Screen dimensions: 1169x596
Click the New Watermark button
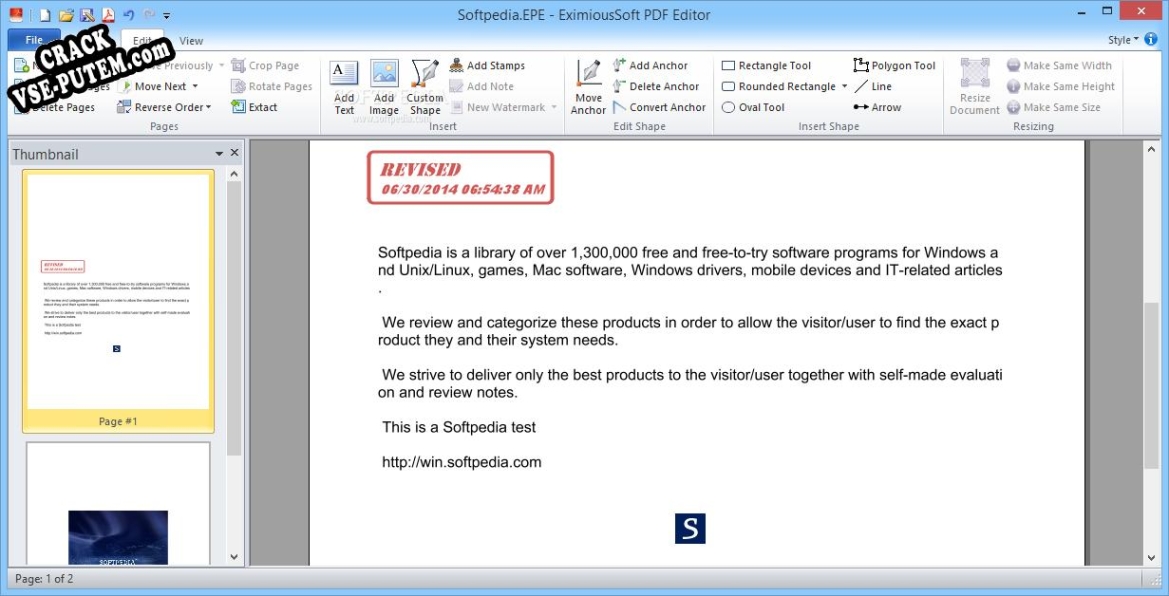498,107
